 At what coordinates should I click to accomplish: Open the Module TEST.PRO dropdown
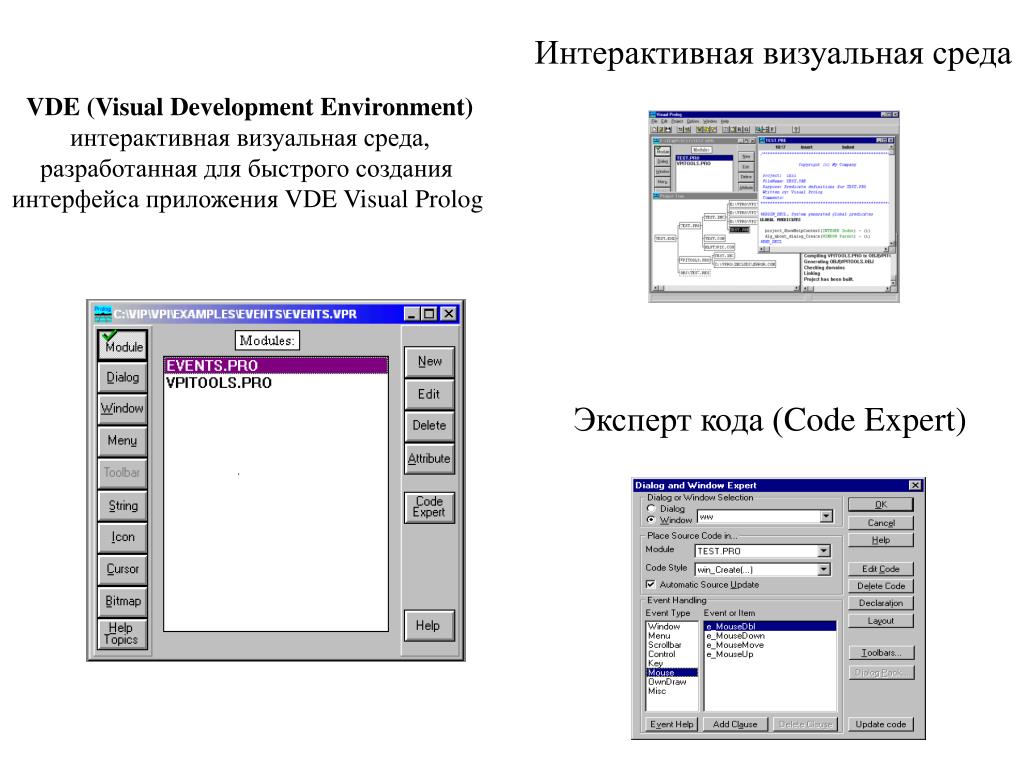[x=824, y=551]
